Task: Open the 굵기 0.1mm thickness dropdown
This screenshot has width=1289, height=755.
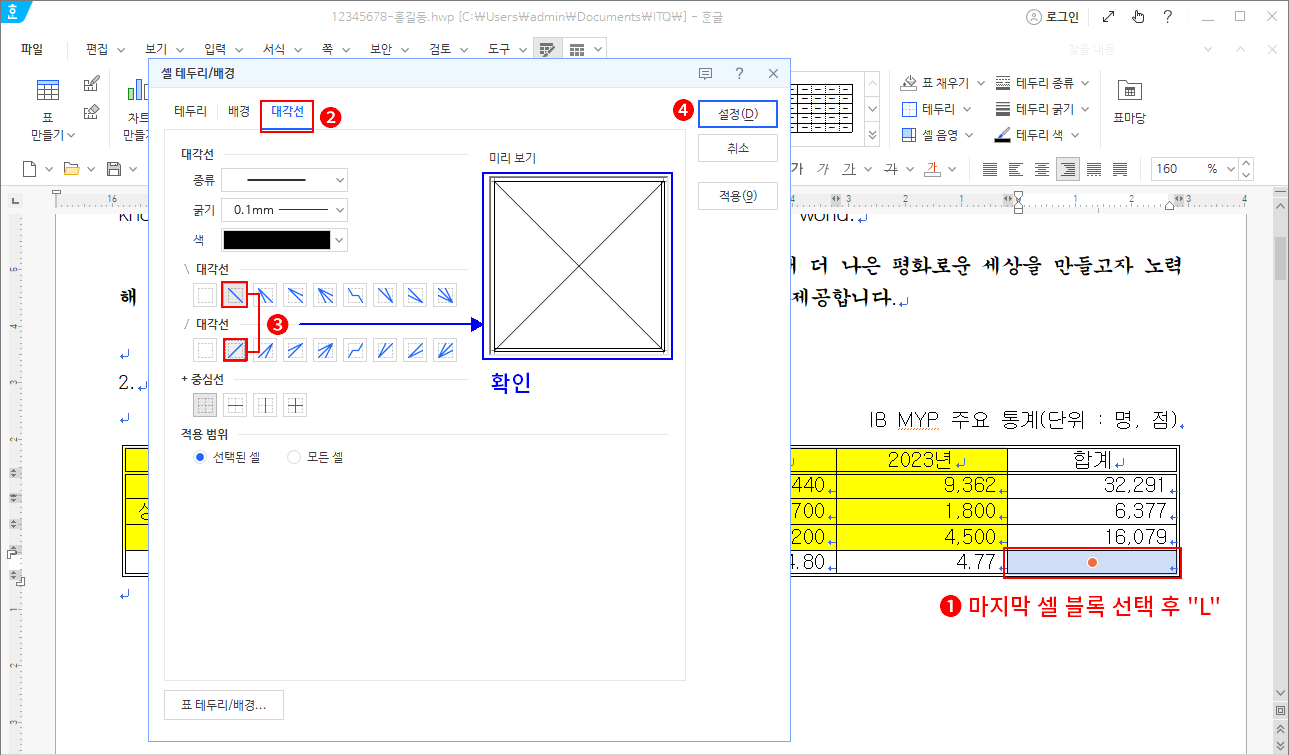Action: tap(284, 210)
